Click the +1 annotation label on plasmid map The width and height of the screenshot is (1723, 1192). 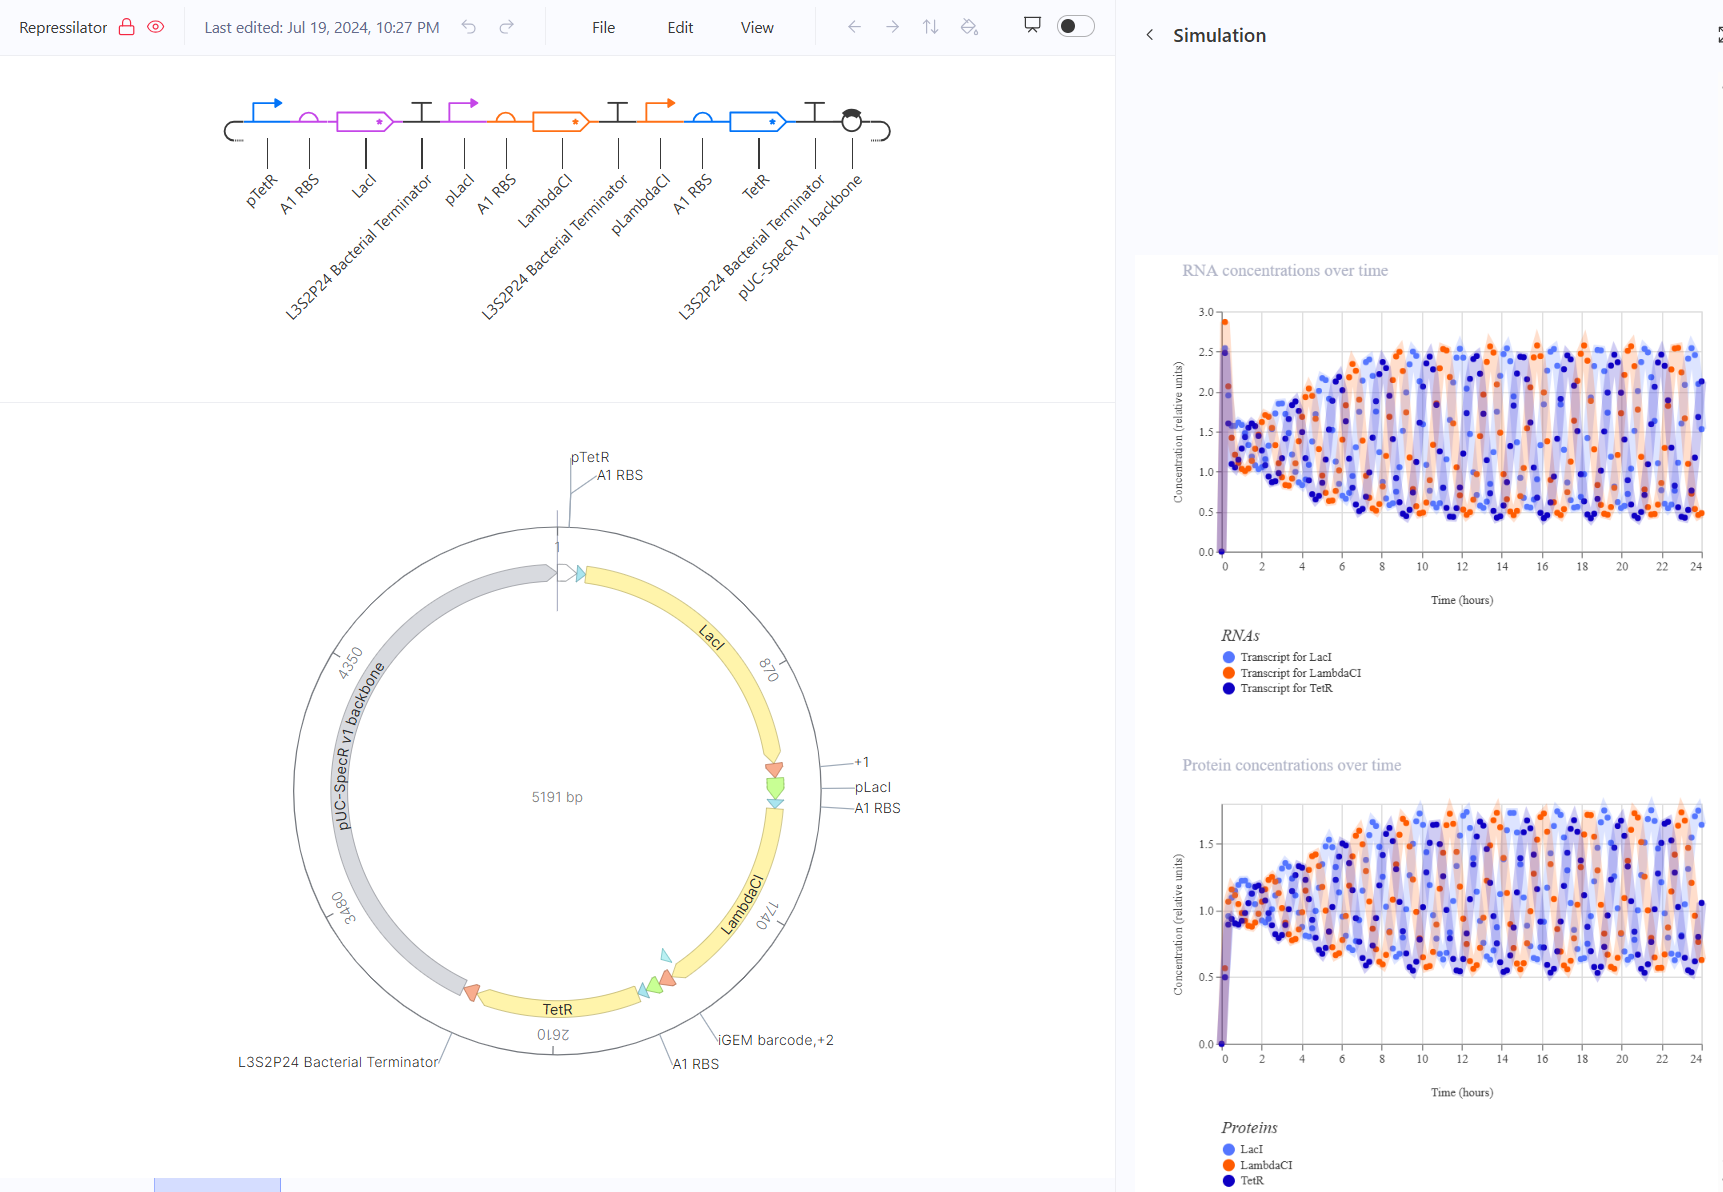862,762
